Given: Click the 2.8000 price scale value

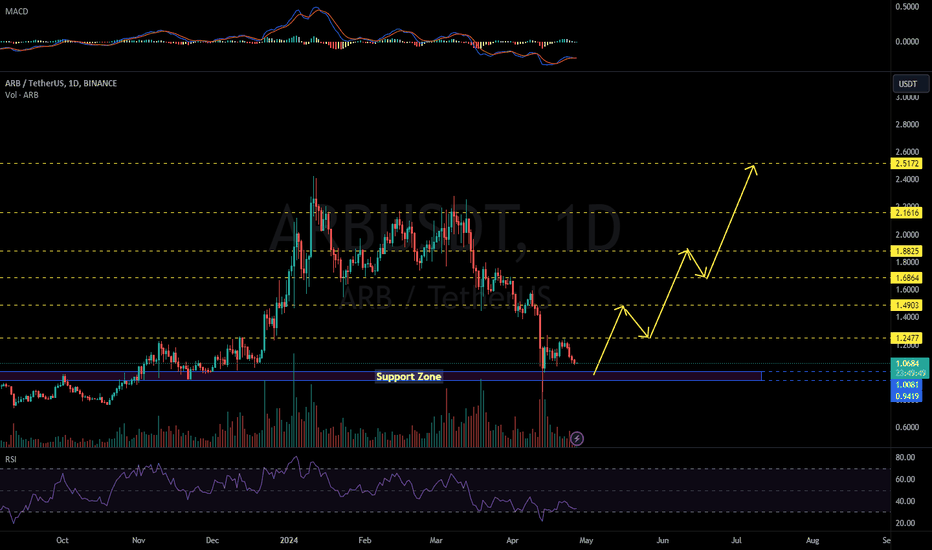Looking at the screenshot, I should [x=907, y=125].
